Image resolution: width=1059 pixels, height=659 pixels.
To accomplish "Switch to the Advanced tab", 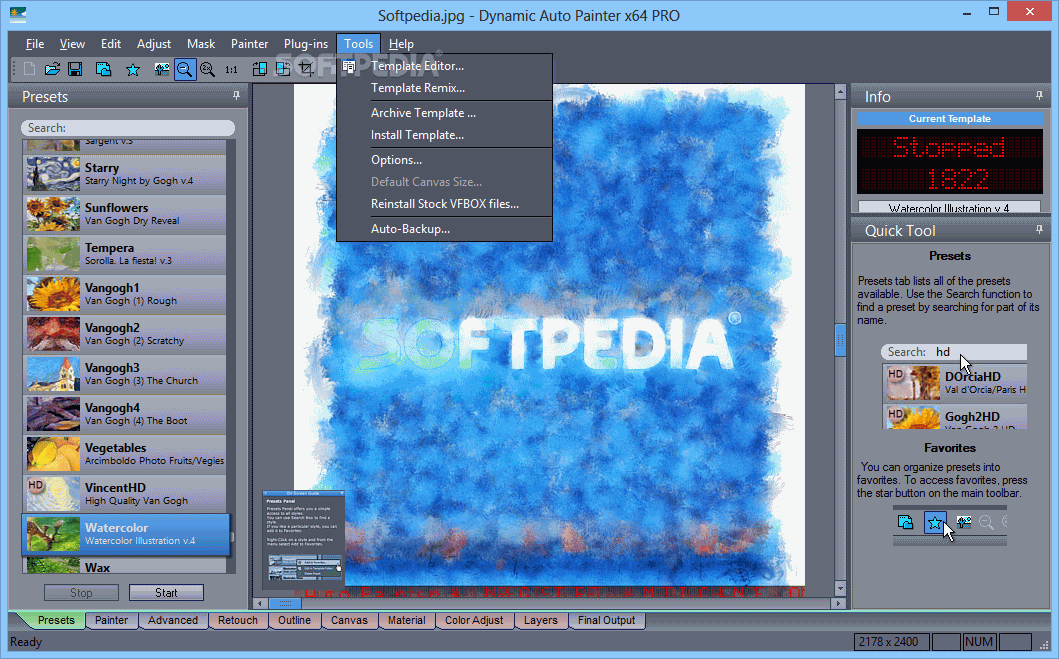I will pos(173,621).
